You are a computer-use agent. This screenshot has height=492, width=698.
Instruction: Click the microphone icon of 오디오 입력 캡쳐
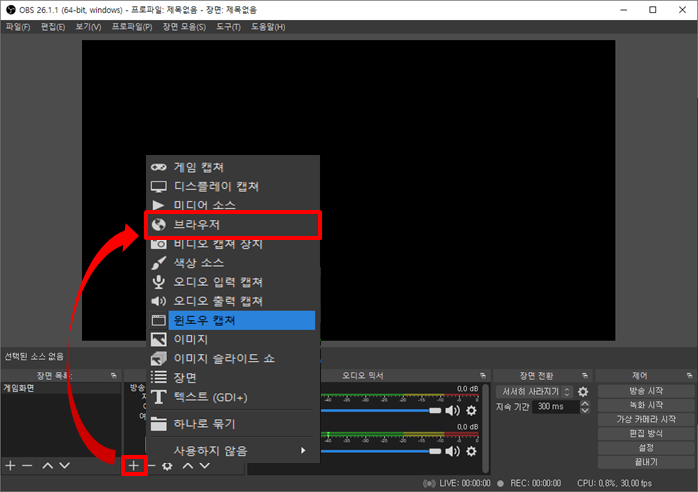(158, 282)
